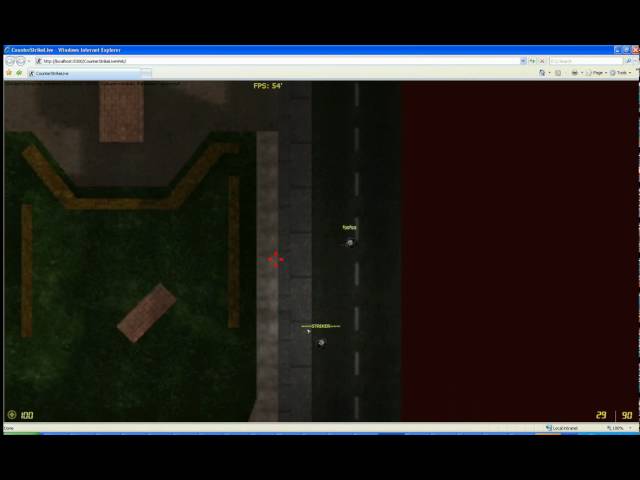Viewport: 640px width, 480px height.
Task: Click the ammo clip count 29
Action: [x=601, y=415]
